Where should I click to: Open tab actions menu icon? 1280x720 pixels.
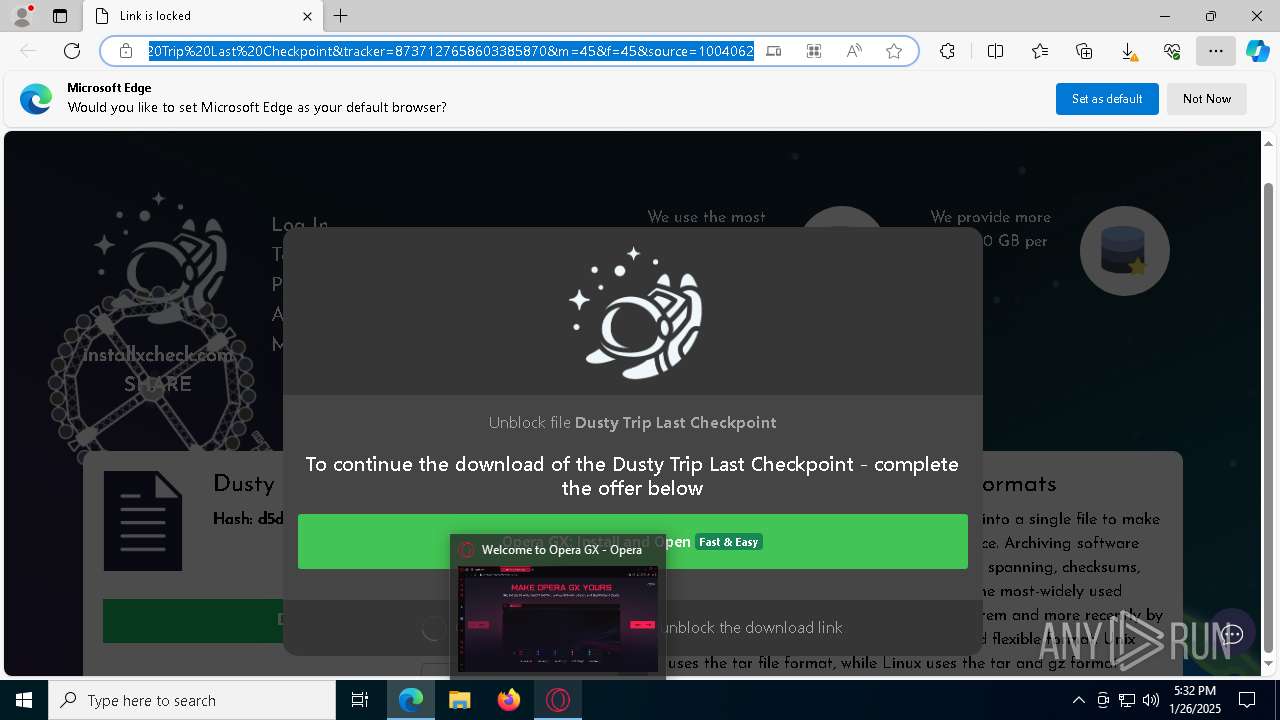point(60,16)
